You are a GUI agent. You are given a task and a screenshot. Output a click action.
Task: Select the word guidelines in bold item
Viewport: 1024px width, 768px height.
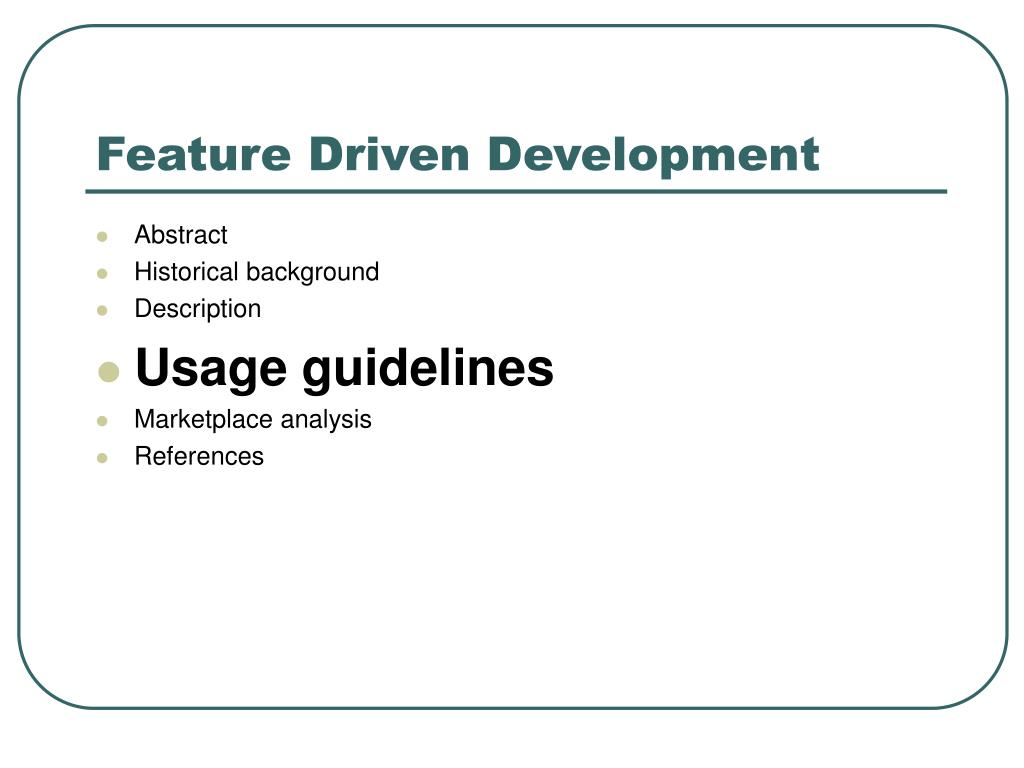coord(428,368)
